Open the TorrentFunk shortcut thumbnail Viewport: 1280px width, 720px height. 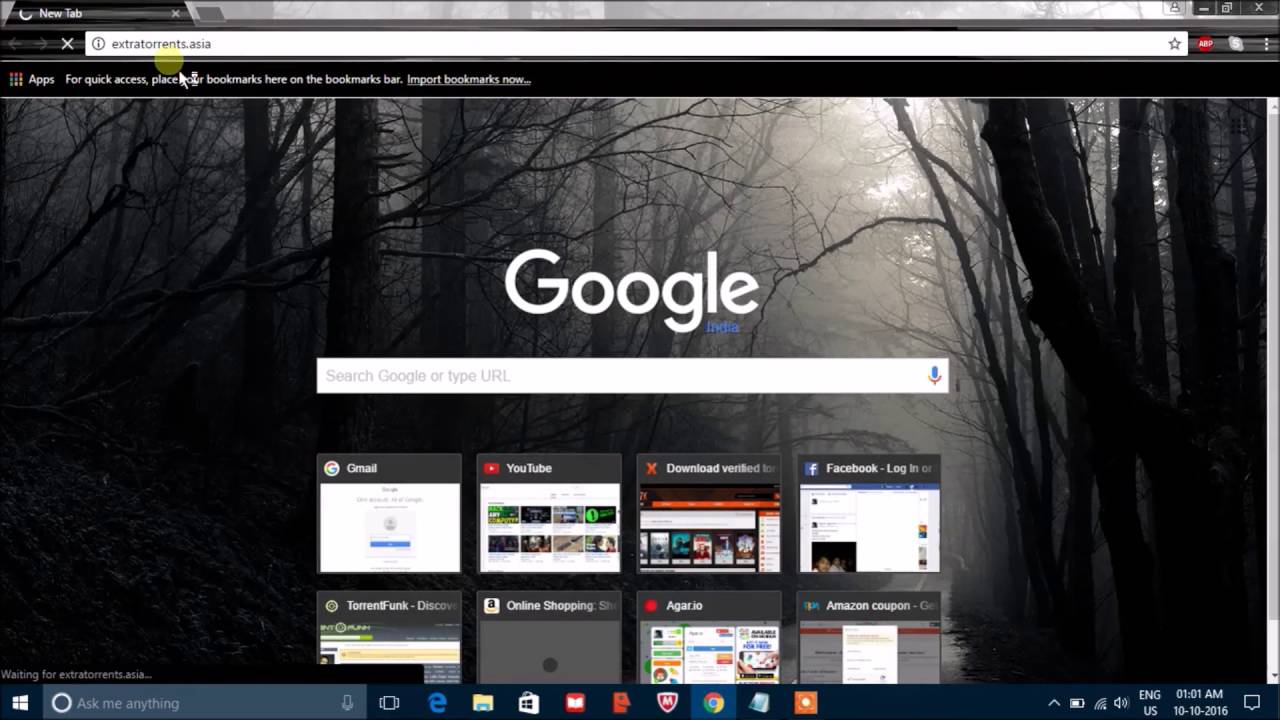[389, 637]
